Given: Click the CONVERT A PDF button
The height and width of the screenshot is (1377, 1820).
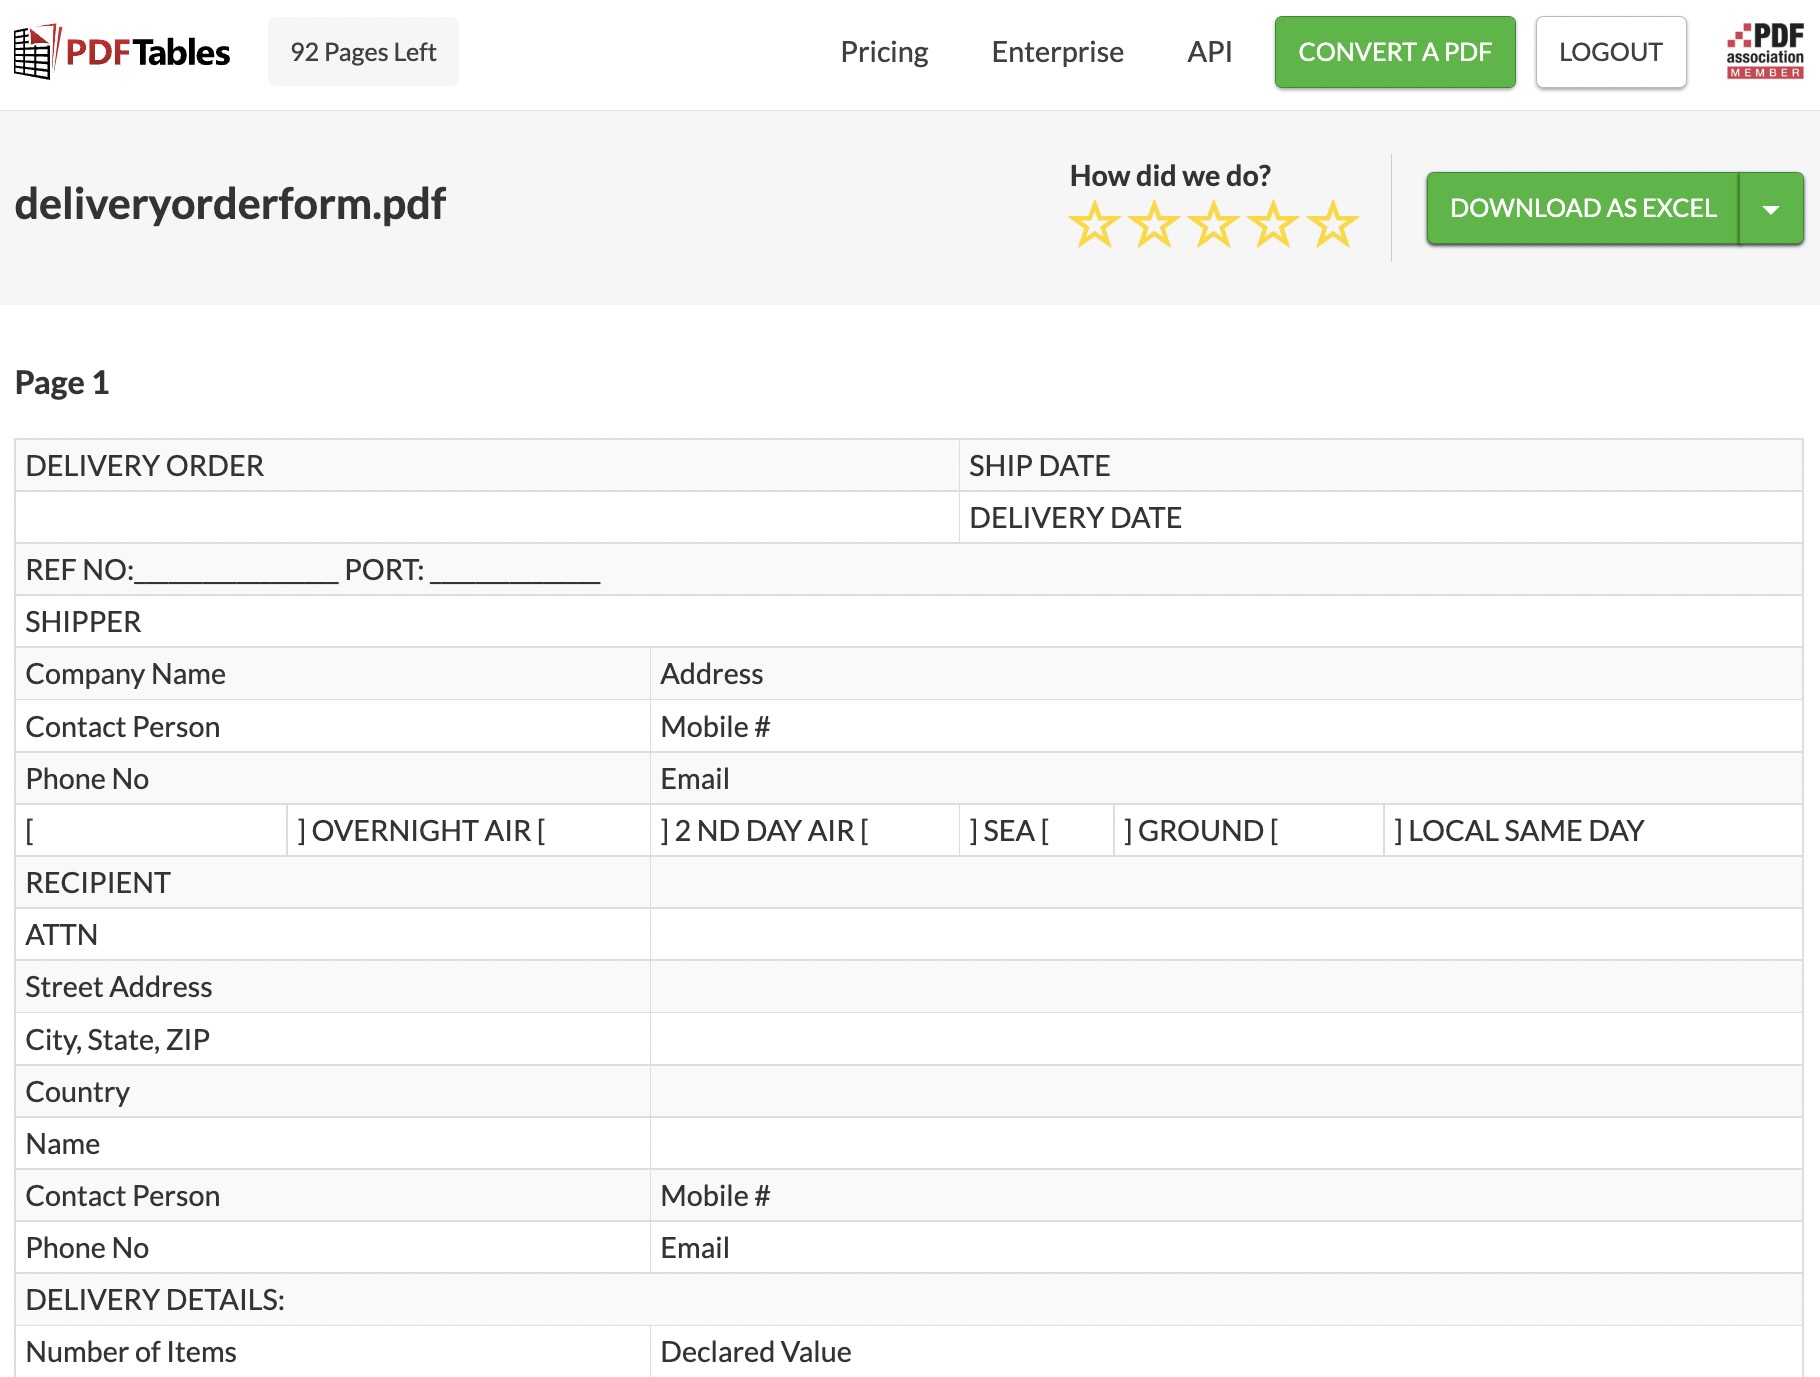Looking at the screenshot, I should [1394, 52].
